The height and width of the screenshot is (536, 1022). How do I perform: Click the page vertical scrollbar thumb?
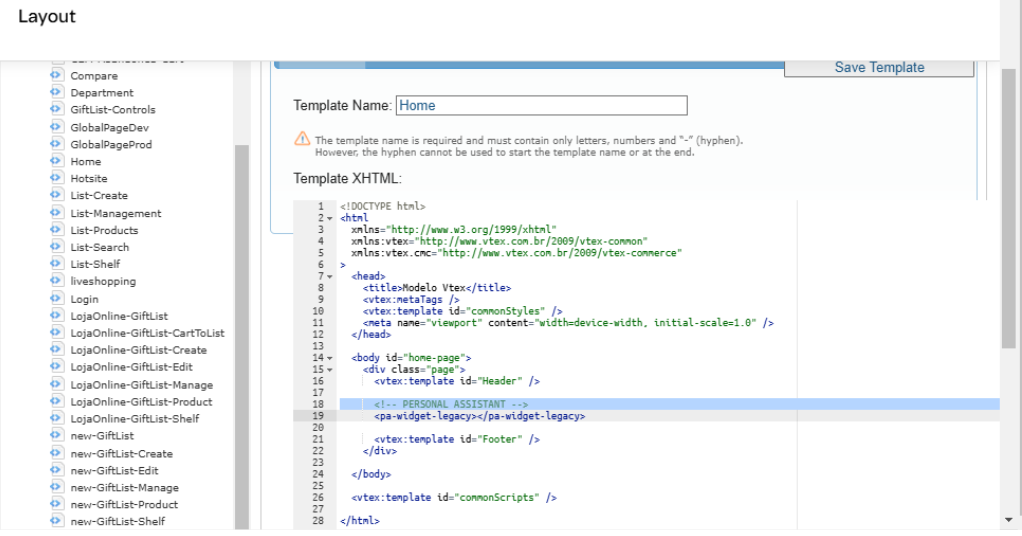click(x=1008, y=209)
